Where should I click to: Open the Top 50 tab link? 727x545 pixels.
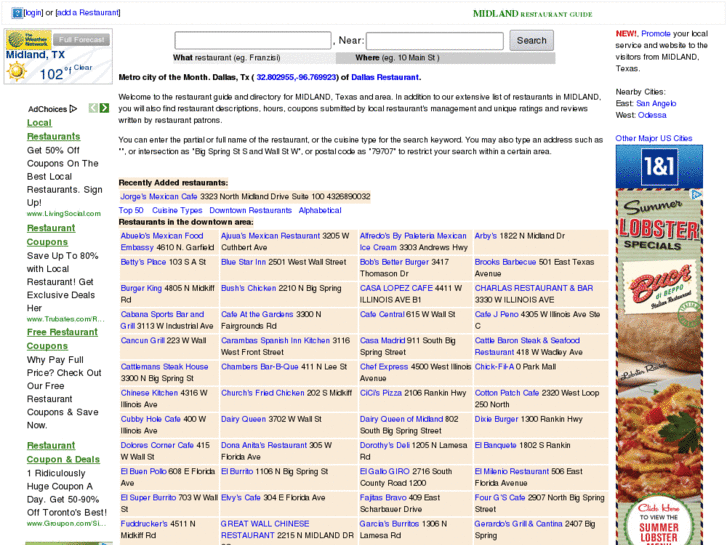coord(131,210)
